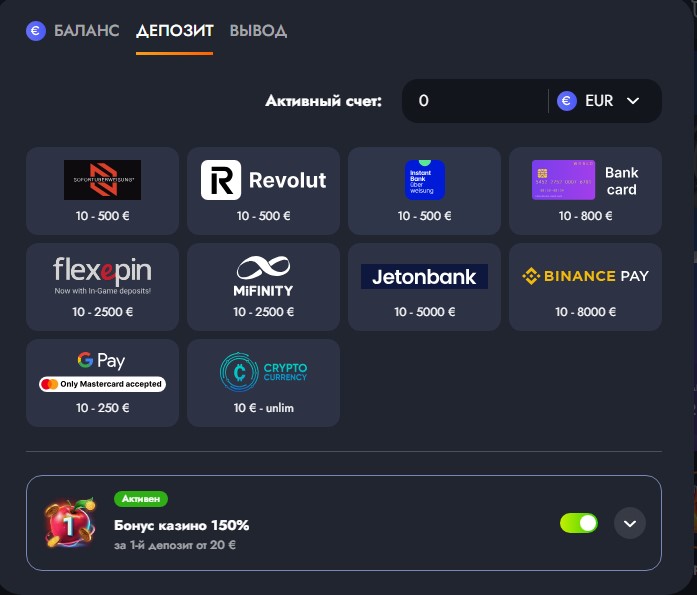This screenshot has height=595, width=697.
Task: Choose Crypto Currency deposit method
Action: [264, 382]
